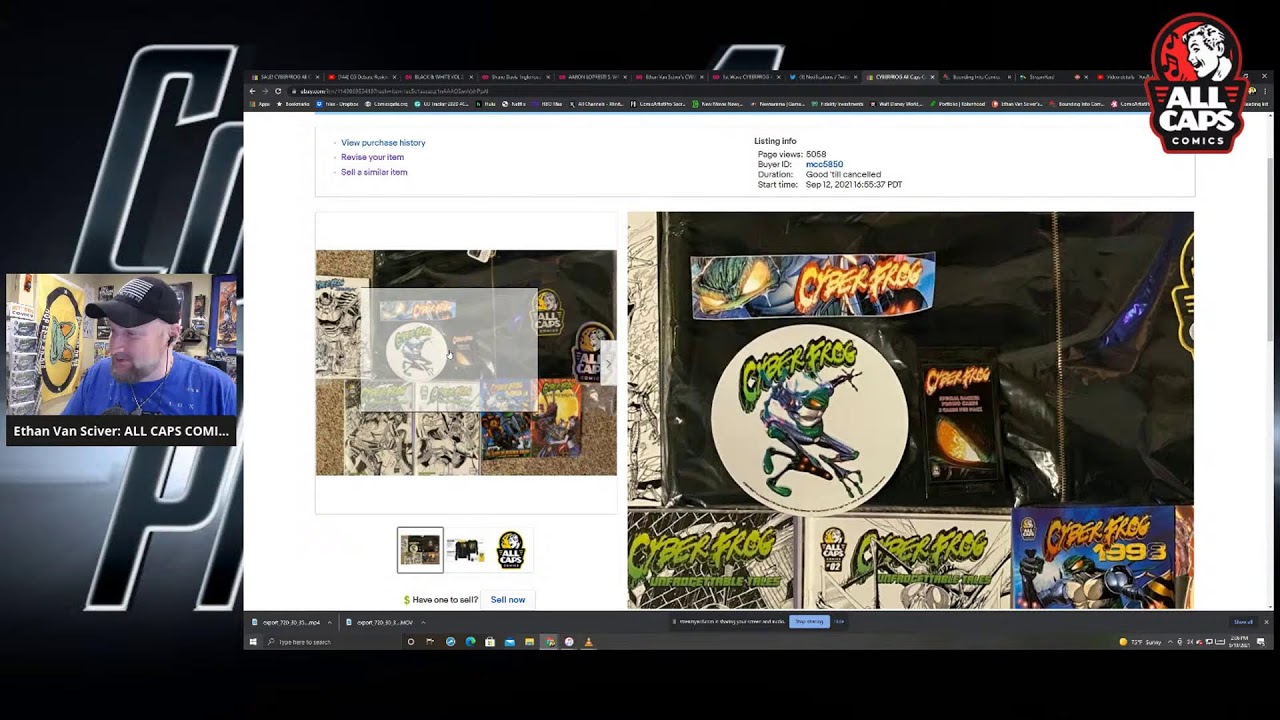Click the Sell now link

click(x=507, y=600)
